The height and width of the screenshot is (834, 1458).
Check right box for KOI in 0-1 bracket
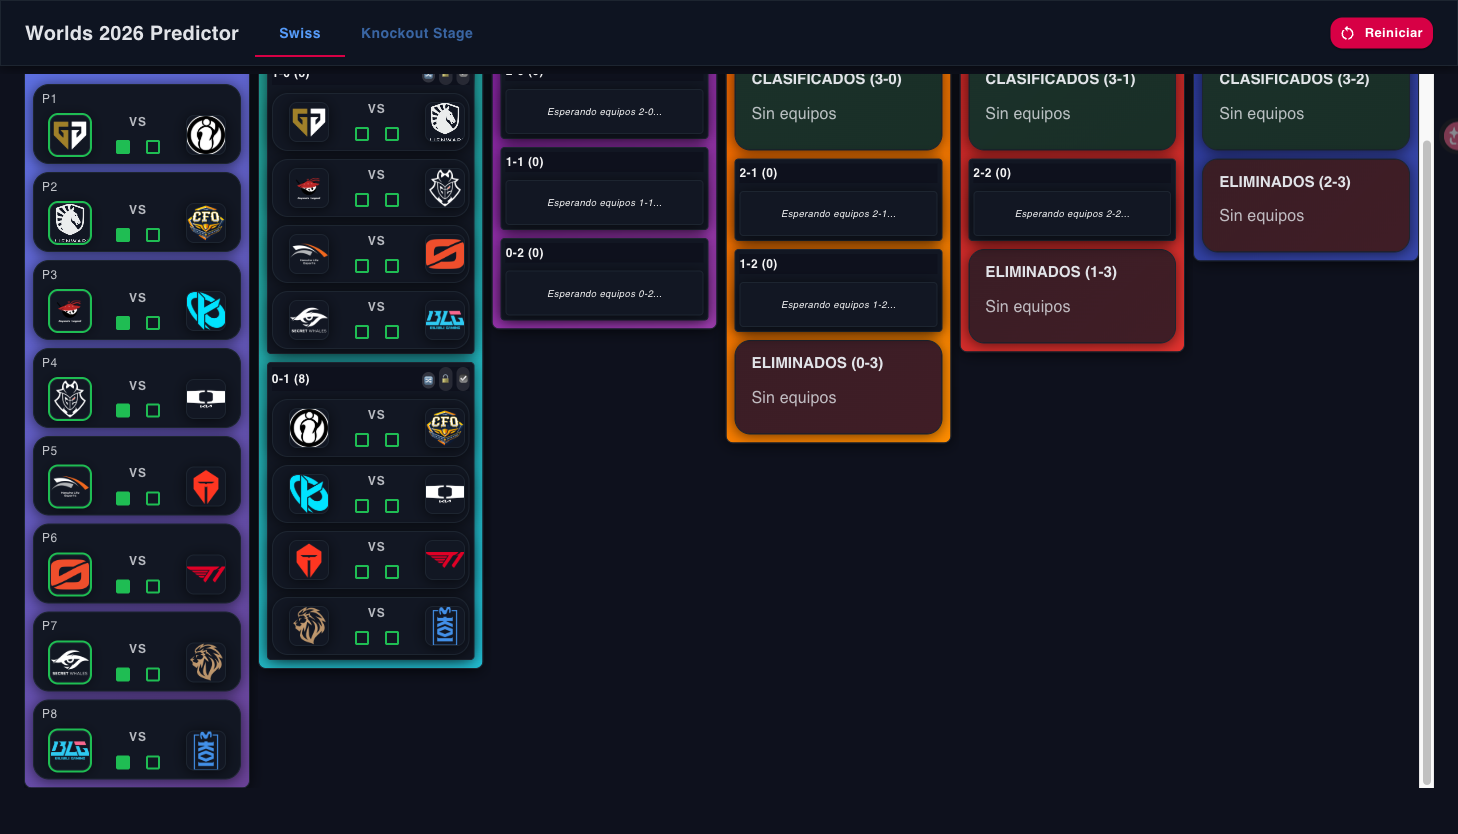[x=392, y=638]
